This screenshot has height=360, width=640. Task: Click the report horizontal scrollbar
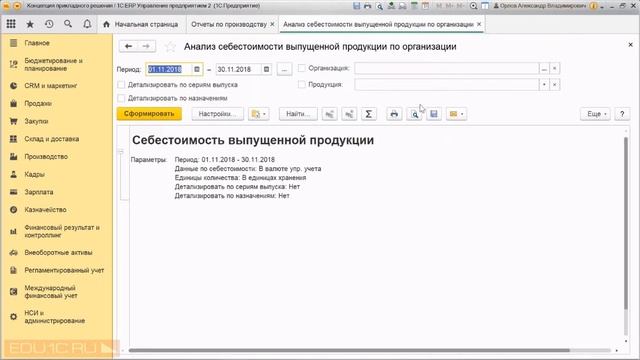pos(349,350)
